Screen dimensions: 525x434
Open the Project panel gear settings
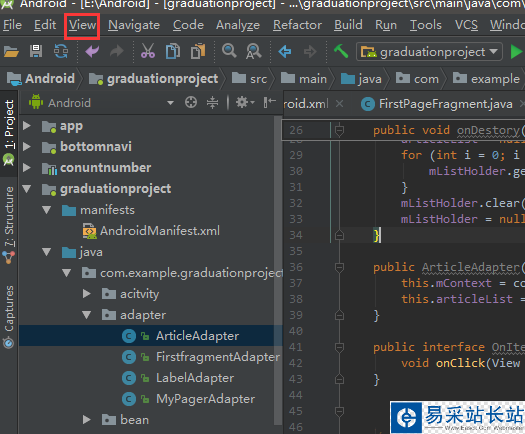(x=245, y=102)
